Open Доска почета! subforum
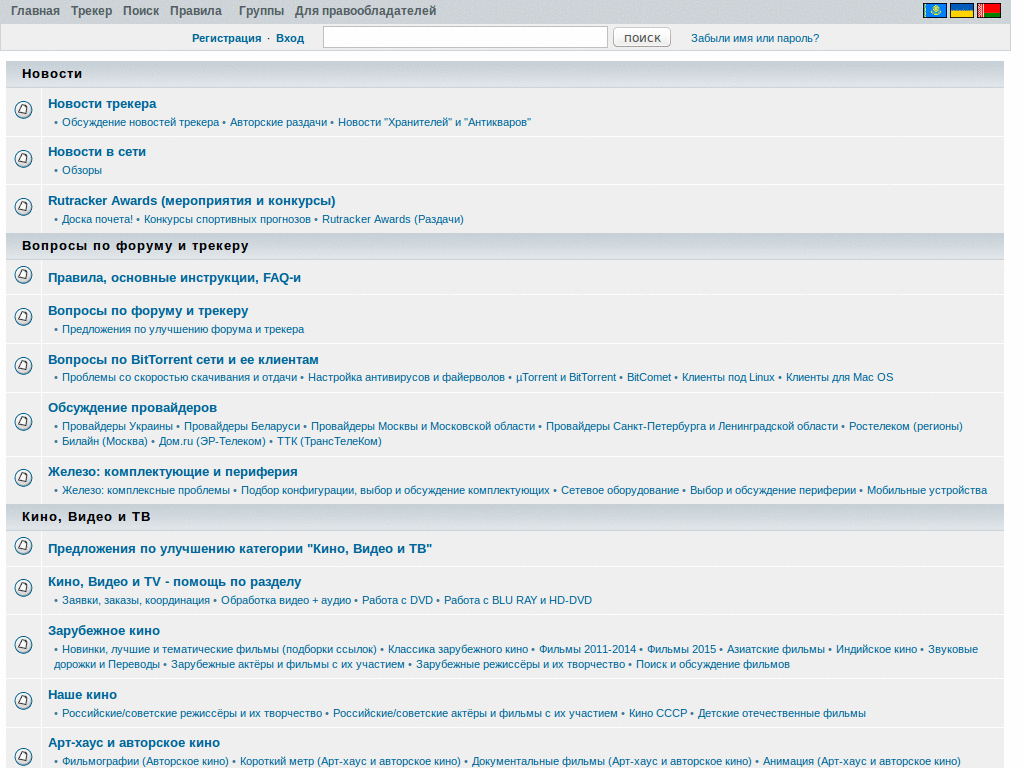 tap(97, 219)
